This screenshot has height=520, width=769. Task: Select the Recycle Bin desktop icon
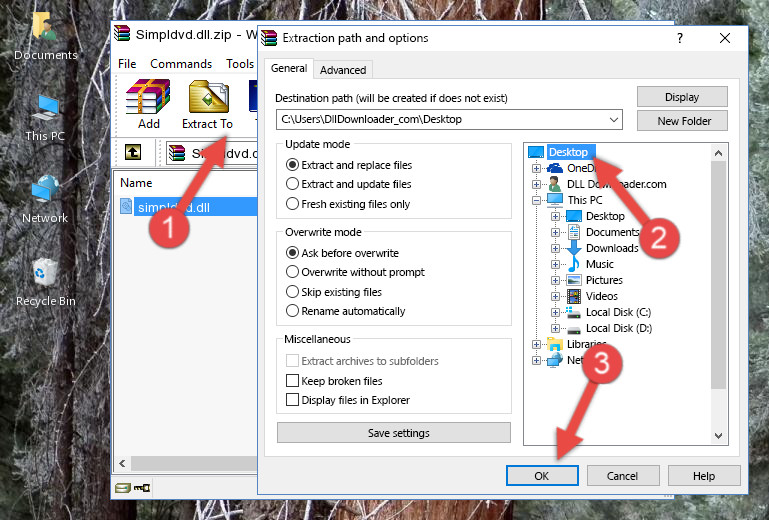pyautogui.click(x=45, y=273)
